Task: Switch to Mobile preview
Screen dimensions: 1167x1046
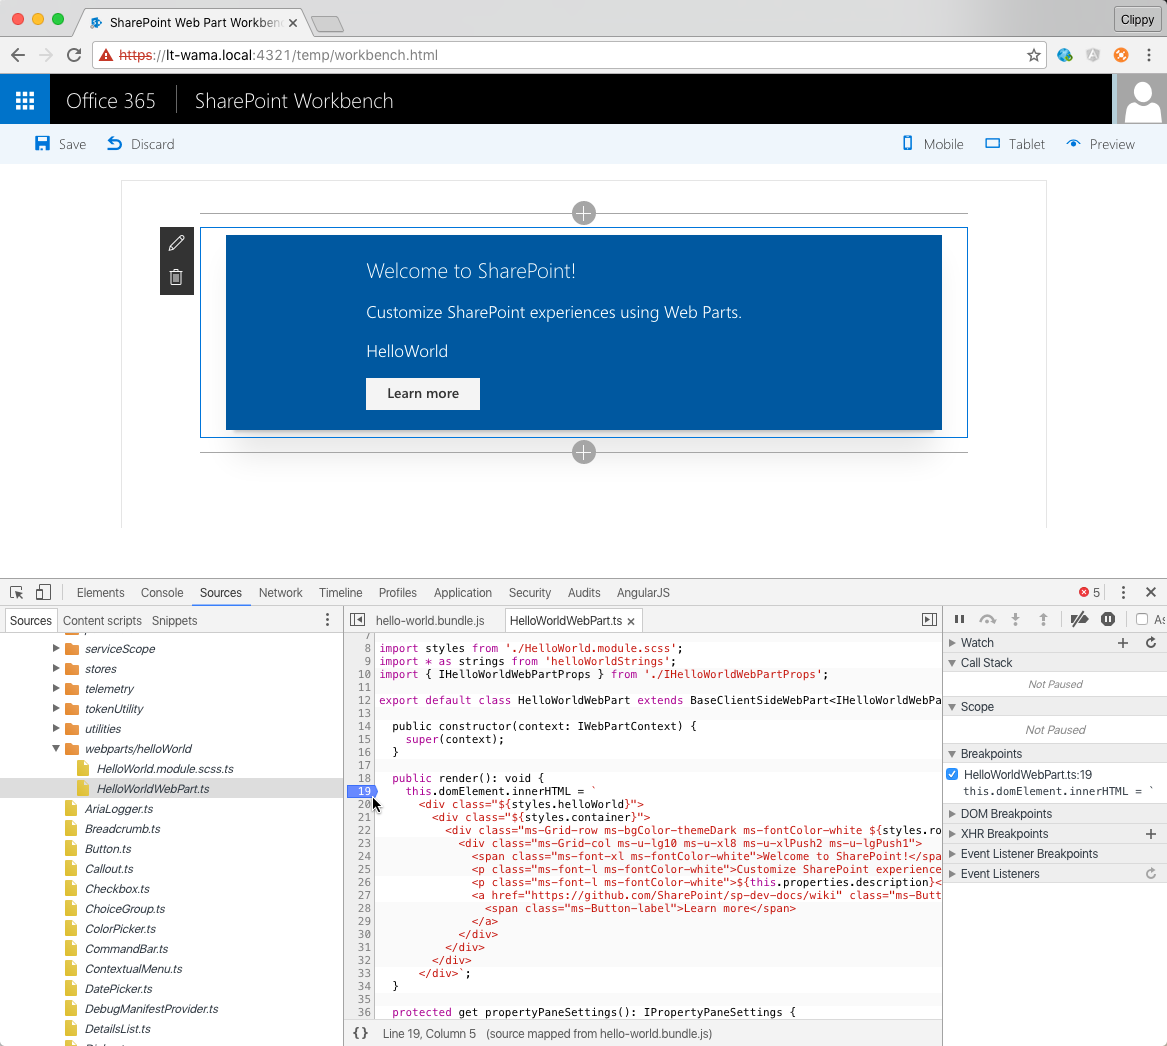Action: 933,144
